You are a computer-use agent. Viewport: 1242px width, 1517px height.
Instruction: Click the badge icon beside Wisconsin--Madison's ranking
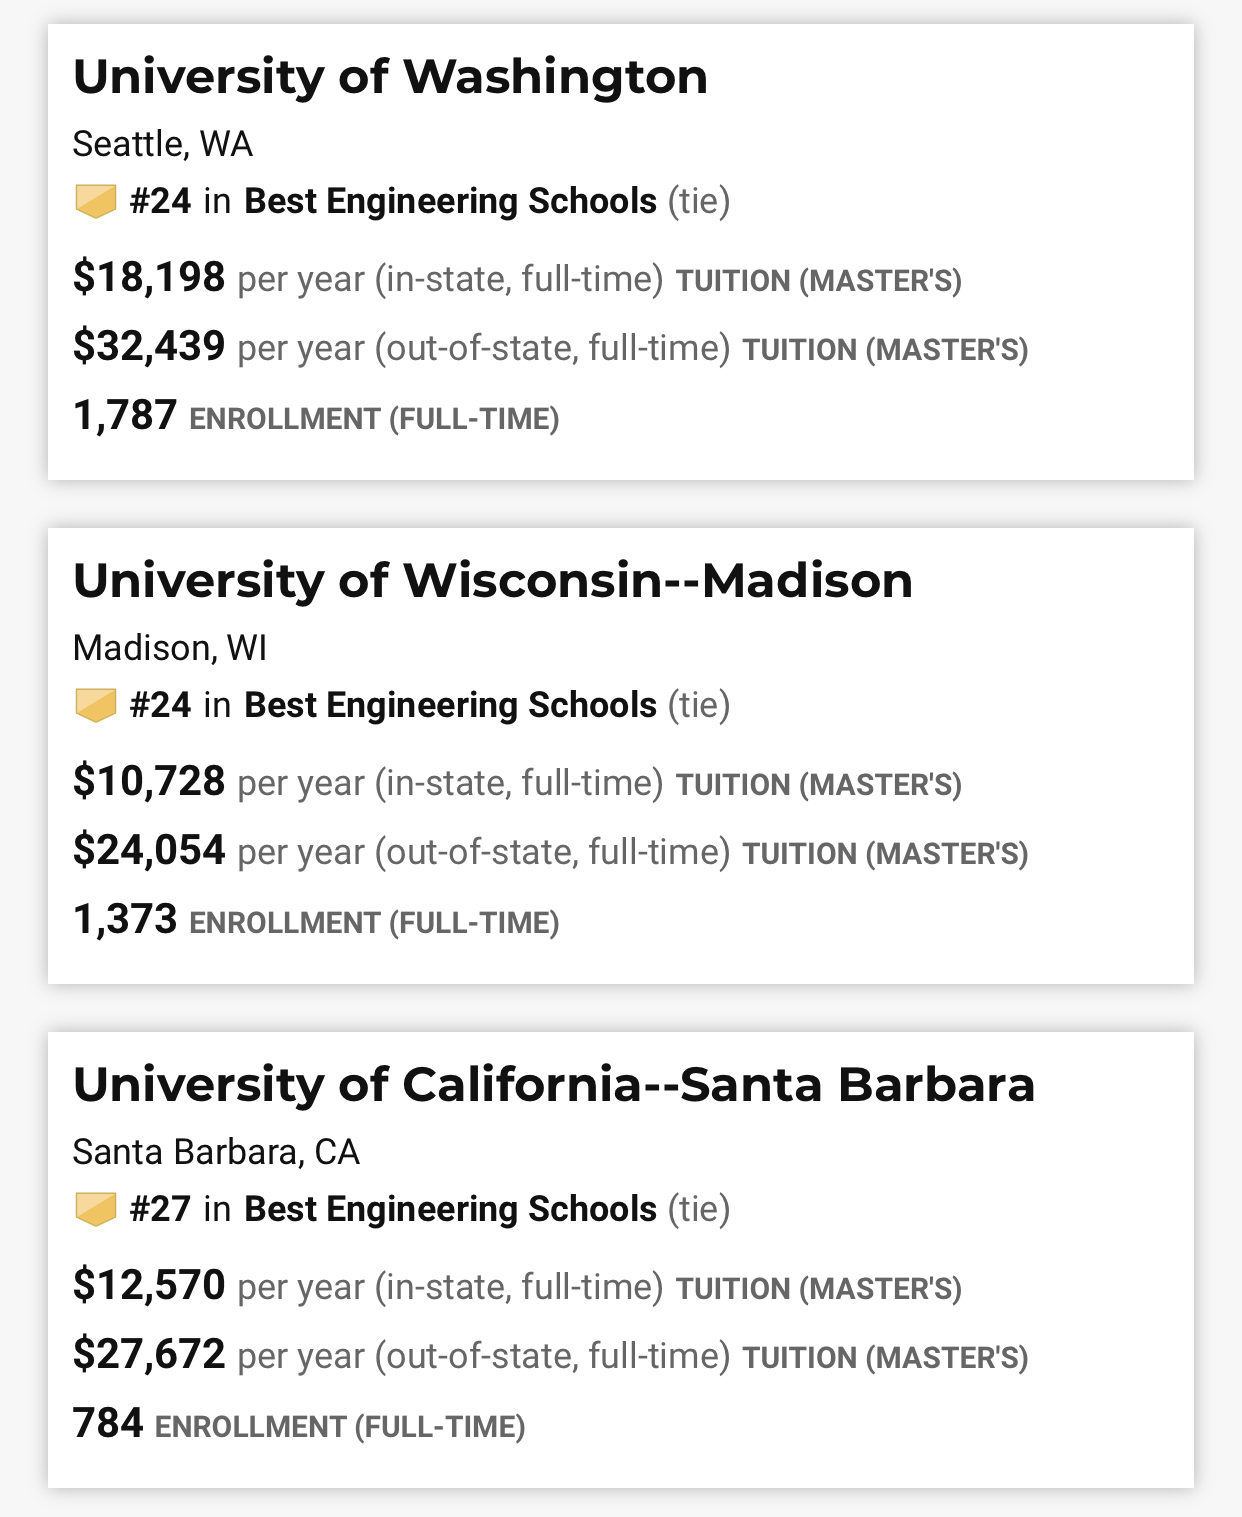click(96, 705)
